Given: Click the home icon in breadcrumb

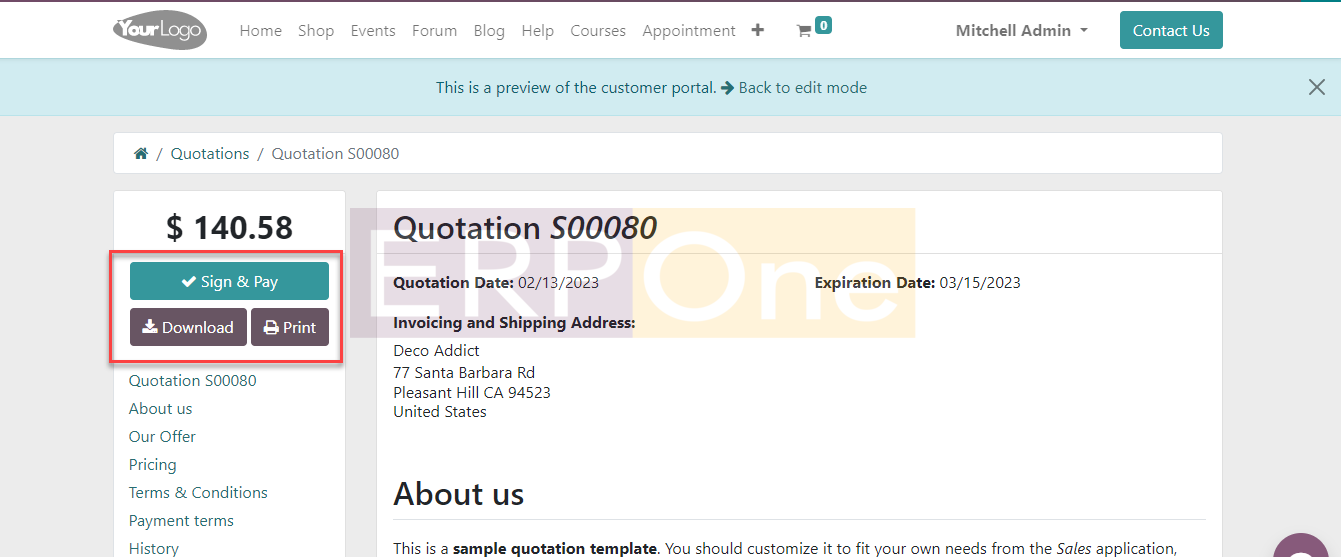Looking at the screenshot, I should (141, 154).
